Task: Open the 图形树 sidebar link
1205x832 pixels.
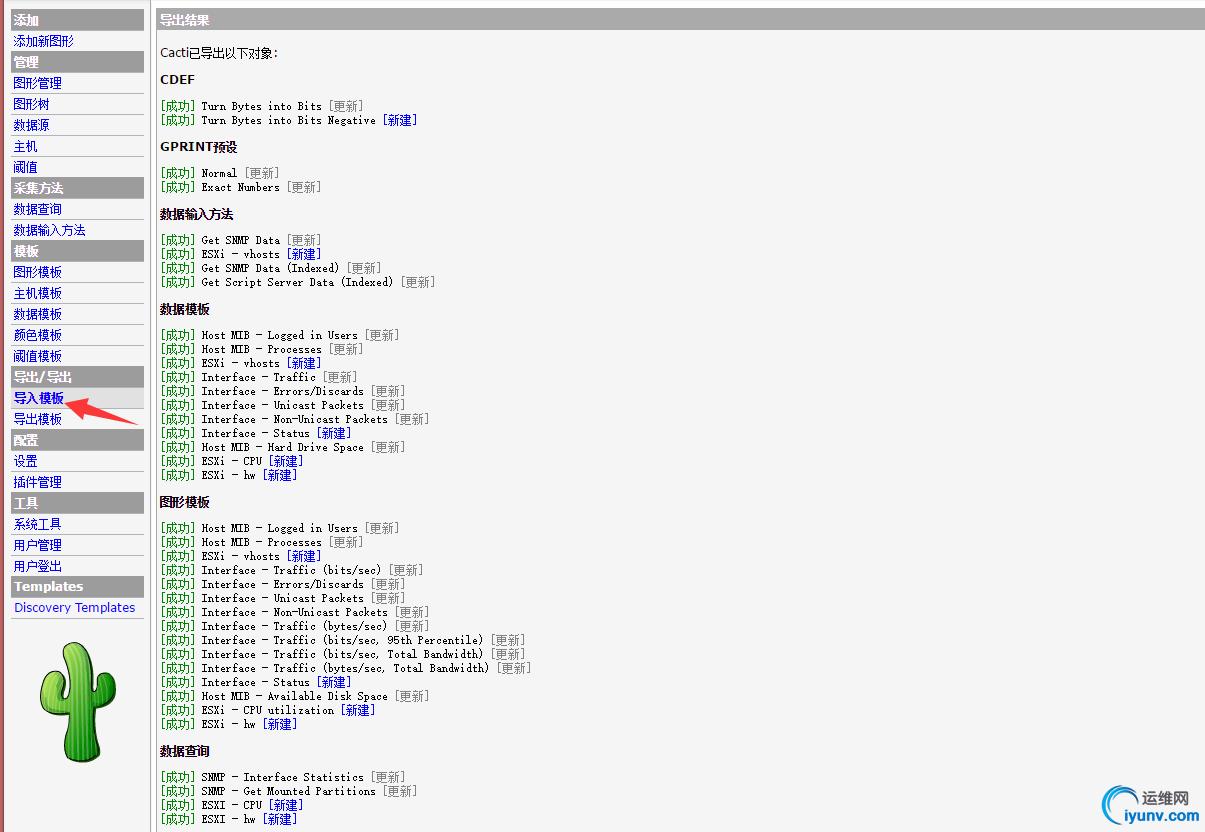Action: 31,104
